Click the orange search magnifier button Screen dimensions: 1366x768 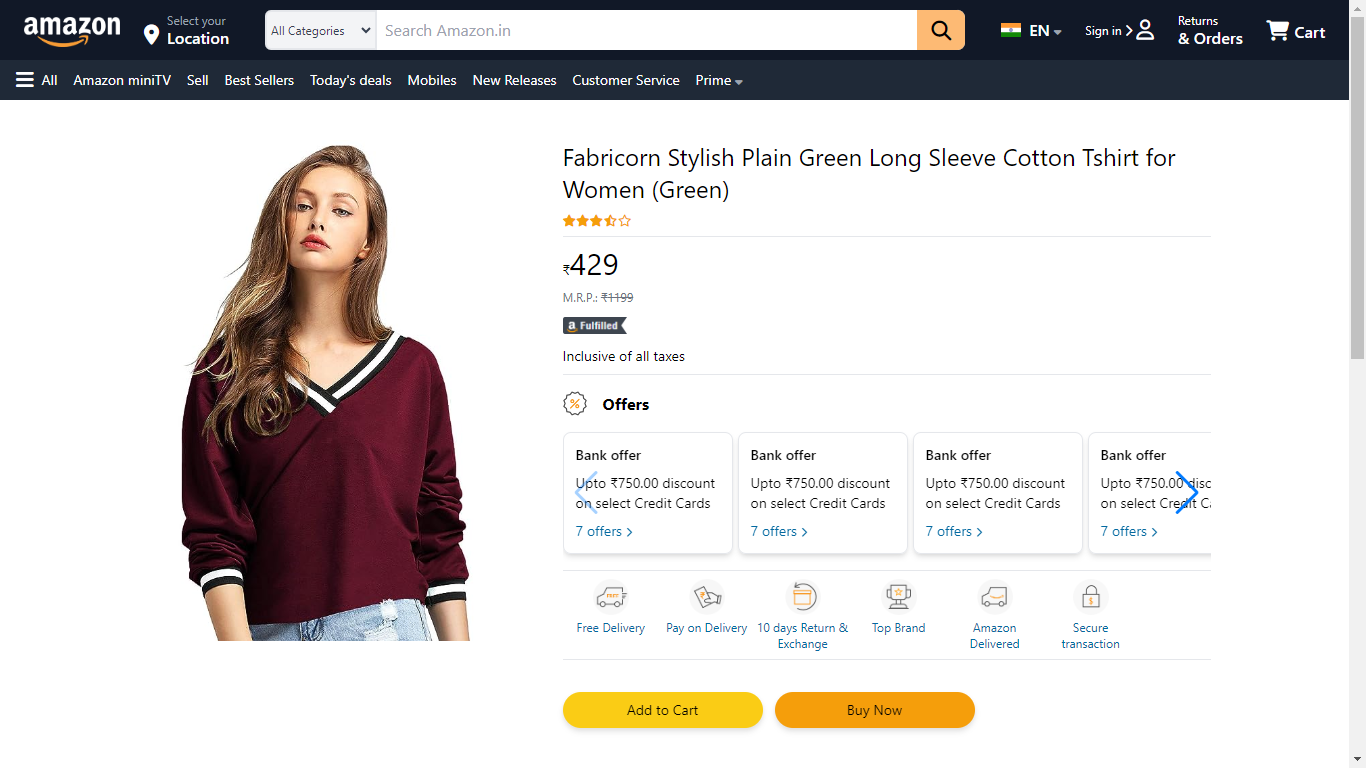941,30
